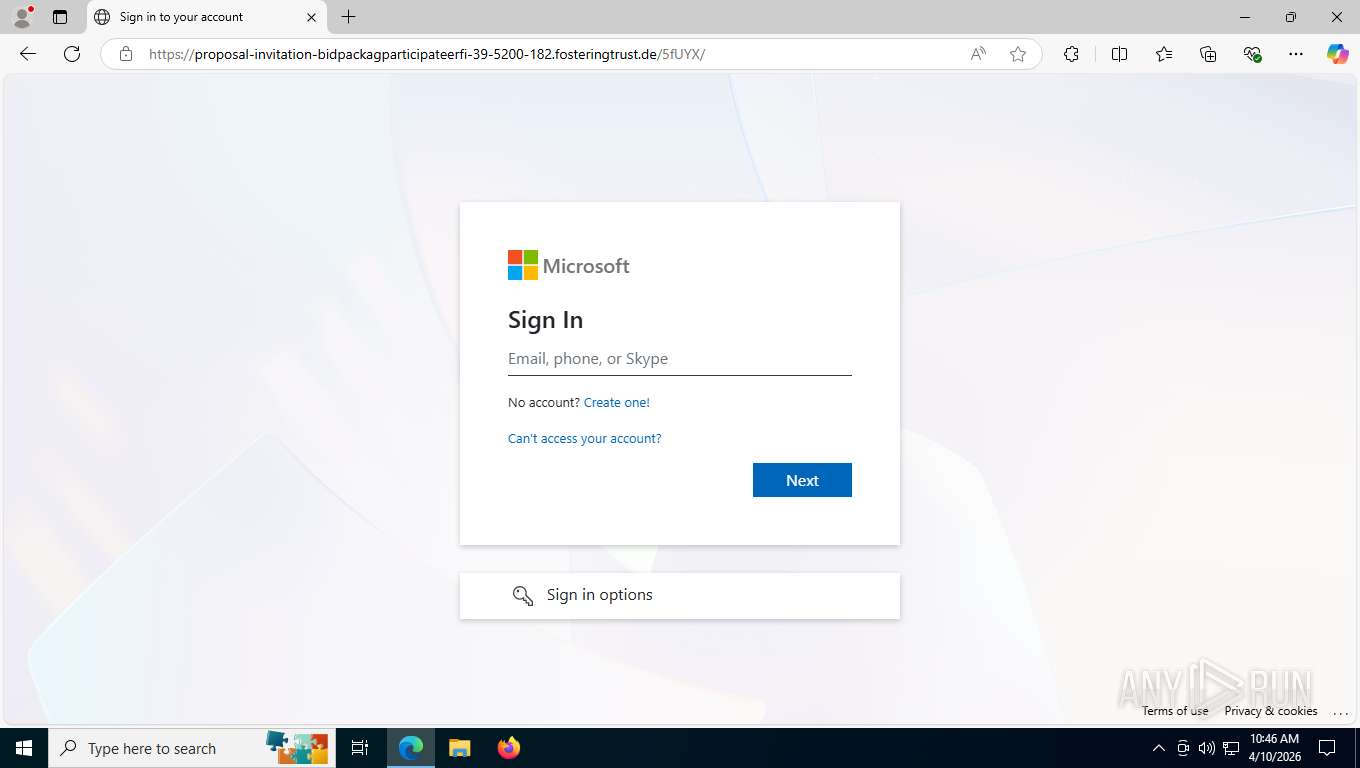Open Settings and more ellipsis menu
The height and width of the screenshot is (768, 1360).
(1296, 54)
